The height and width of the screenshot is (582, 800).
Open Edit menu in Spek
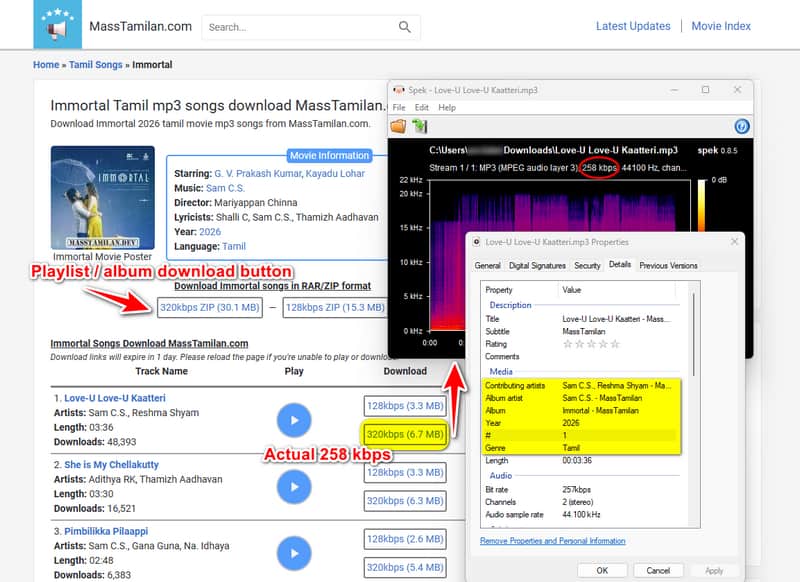click(x=421, y=108)
